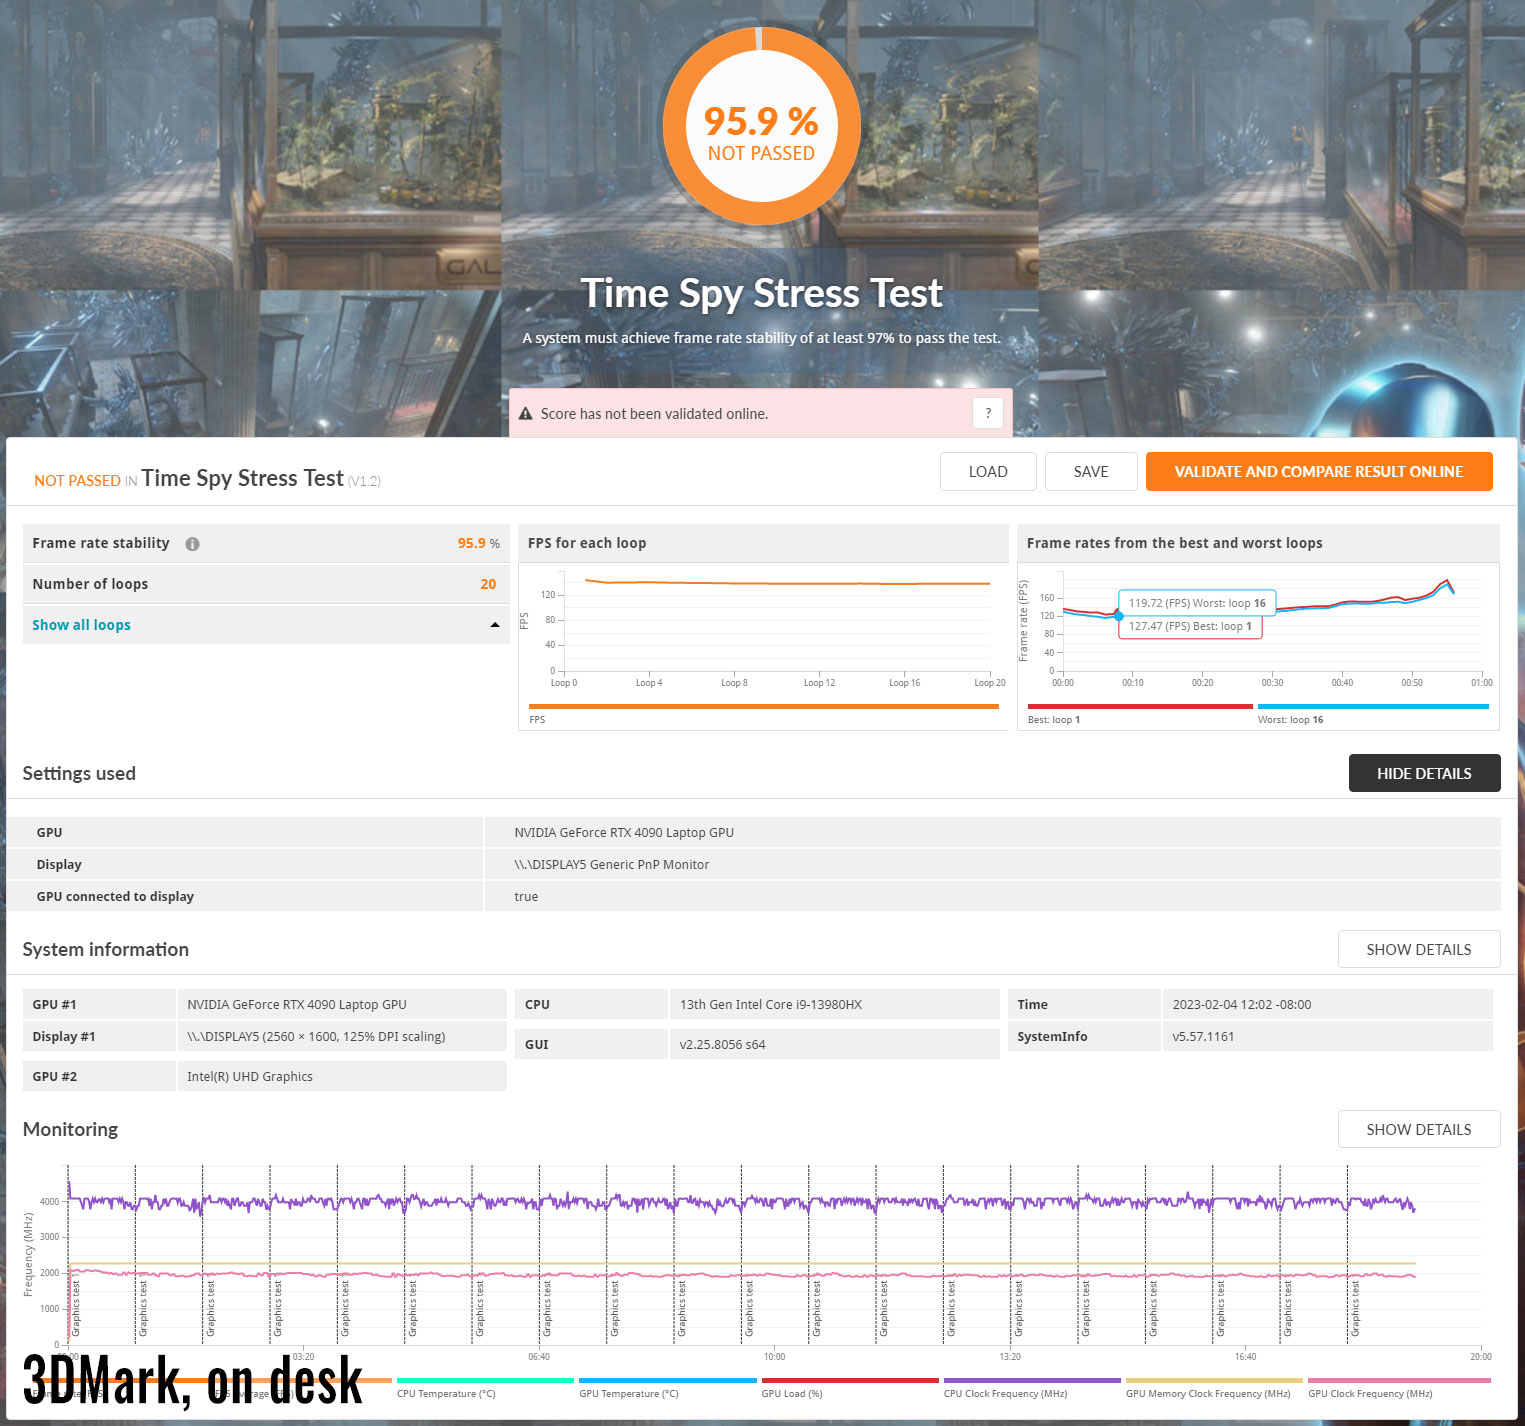The width and height of the screenshot is (1525, 1426).
Task: Click the 95.9 % score circle
Action: pyautogui.click(x=761, y=126)
